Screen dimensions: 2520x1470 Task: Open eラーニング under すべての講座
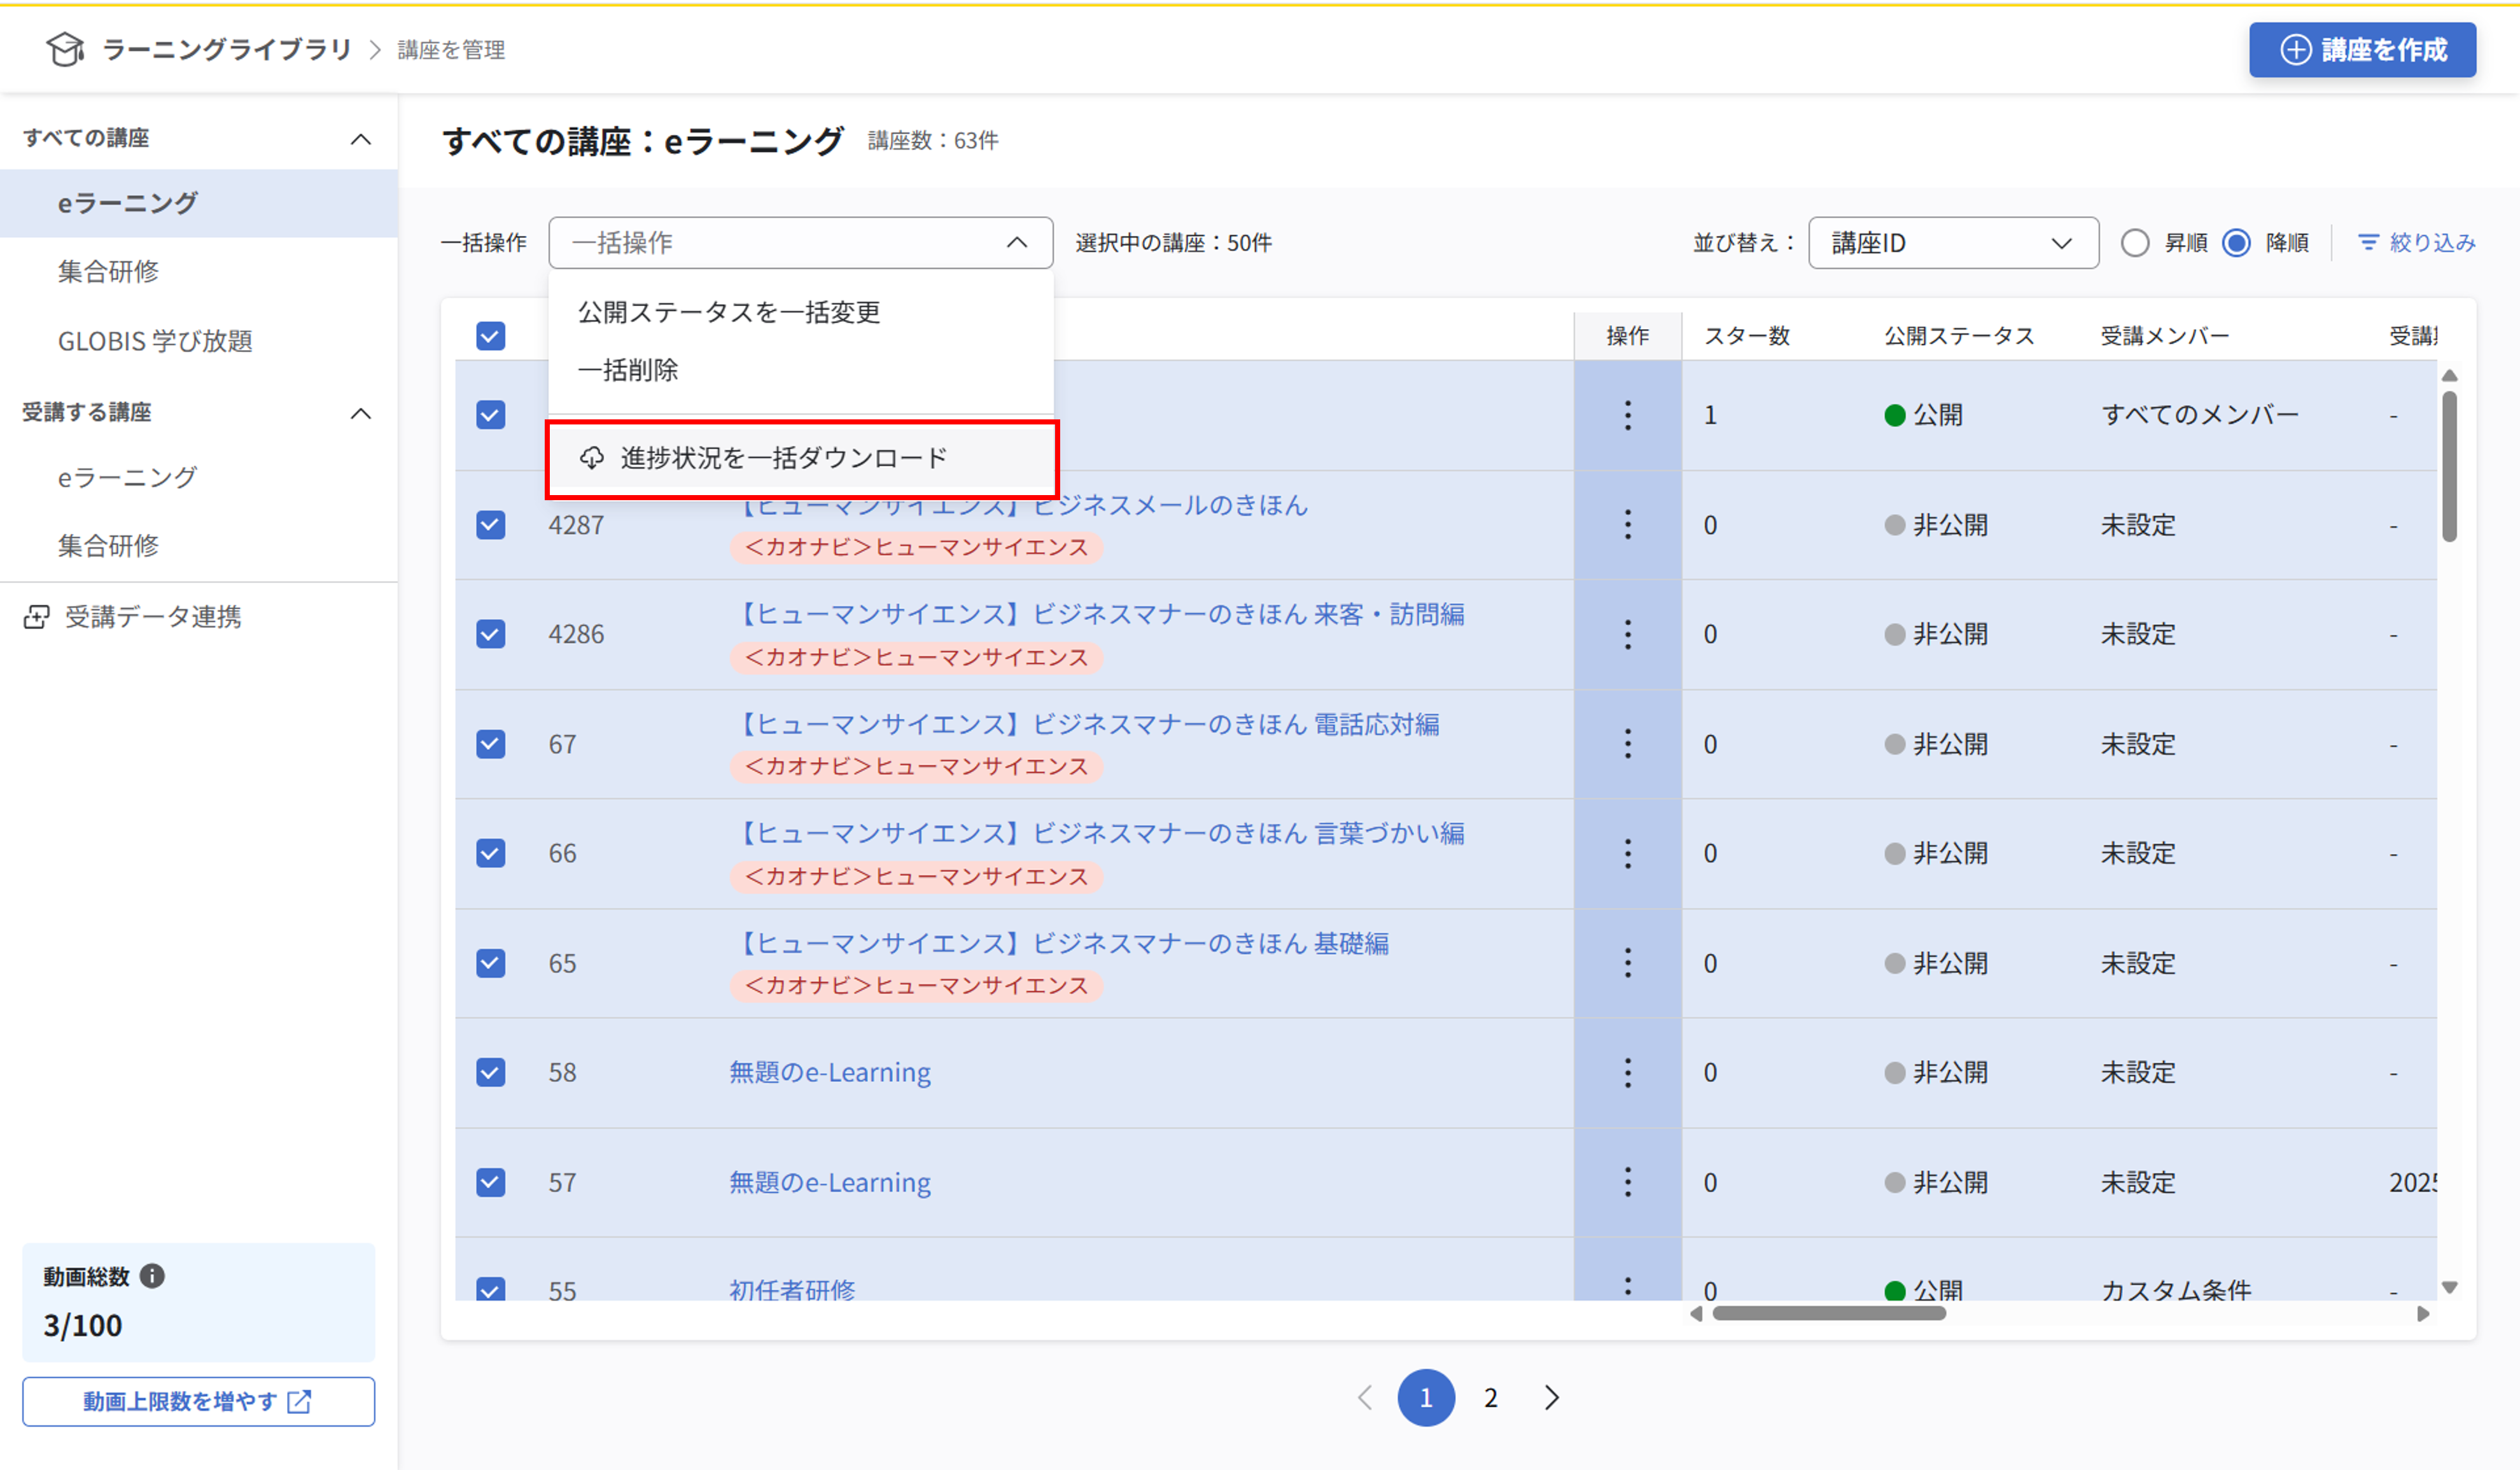pyautogui.click(x=199, y=203)
